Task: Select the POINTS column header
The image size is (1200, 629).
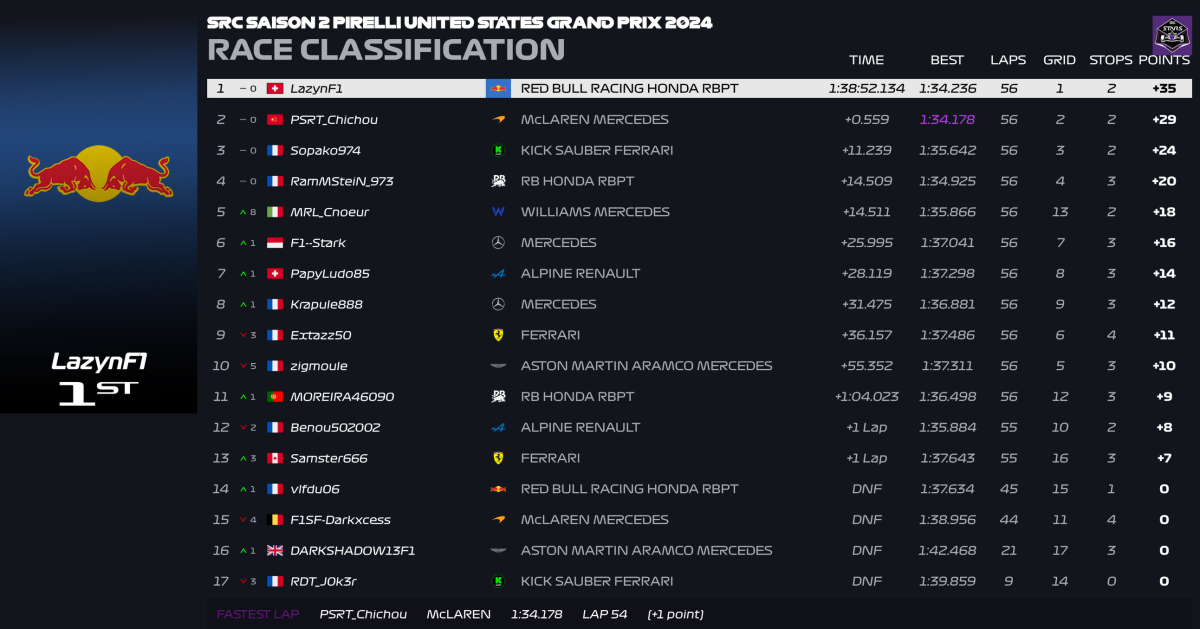Action: (x=1163, y=60)
